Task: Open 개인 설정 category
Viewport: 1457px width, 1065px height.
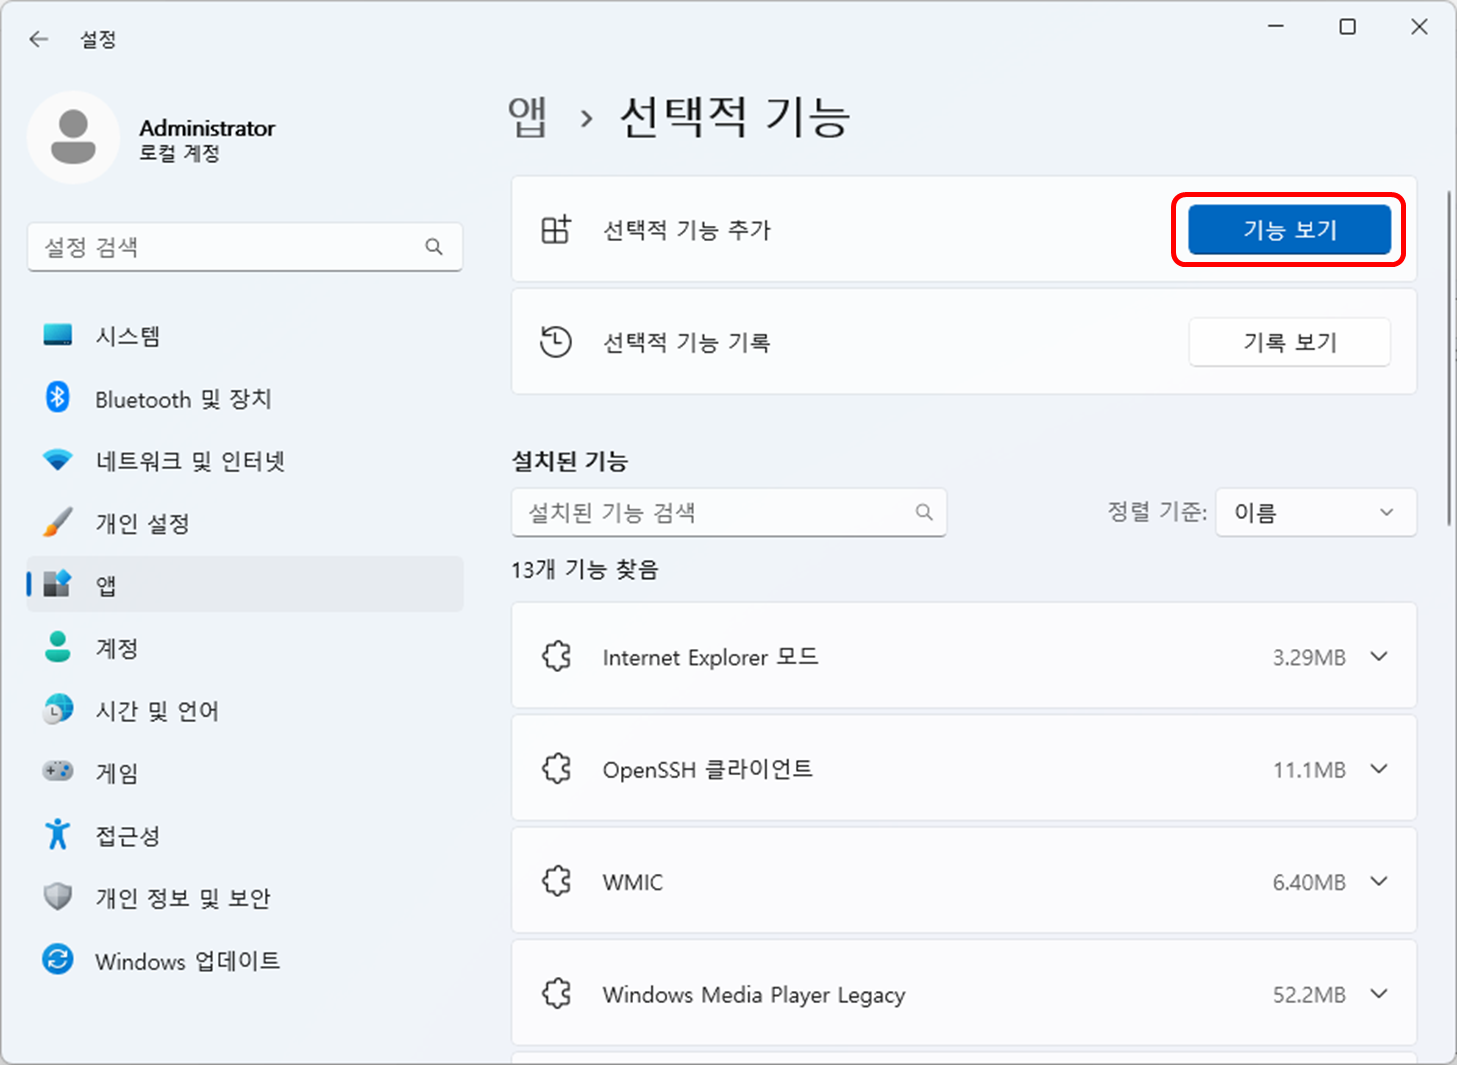Action: 245,522
